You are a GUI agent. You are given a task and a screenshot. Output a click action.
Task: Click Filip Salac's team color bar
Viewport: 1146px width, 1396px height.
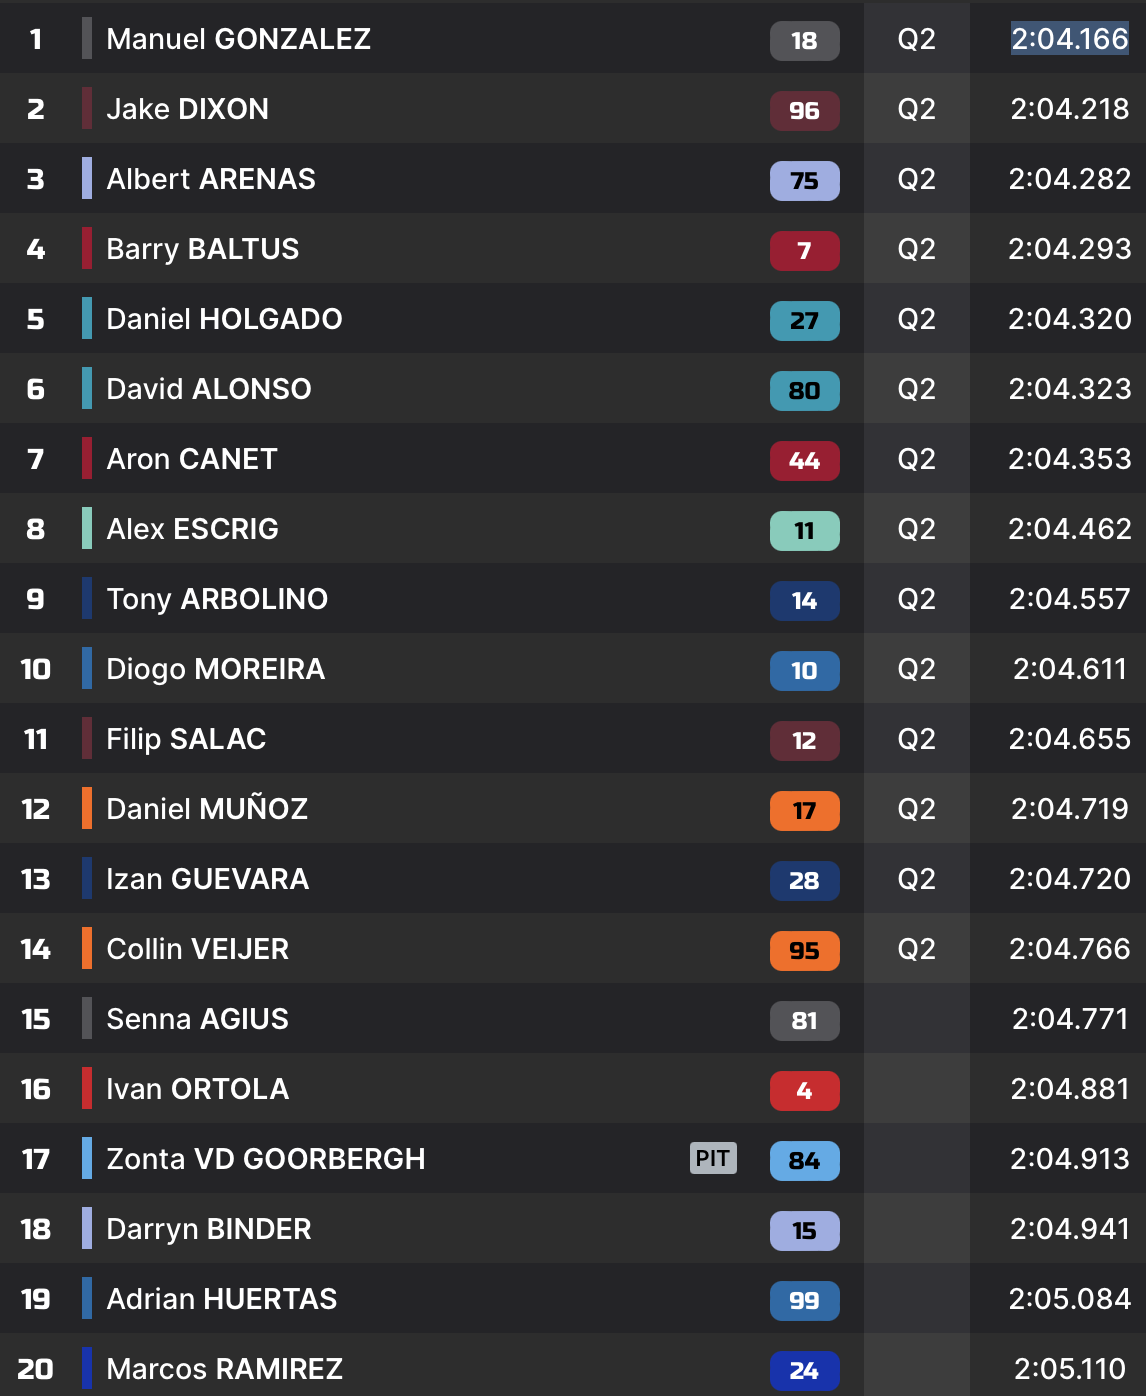[87, 739]
